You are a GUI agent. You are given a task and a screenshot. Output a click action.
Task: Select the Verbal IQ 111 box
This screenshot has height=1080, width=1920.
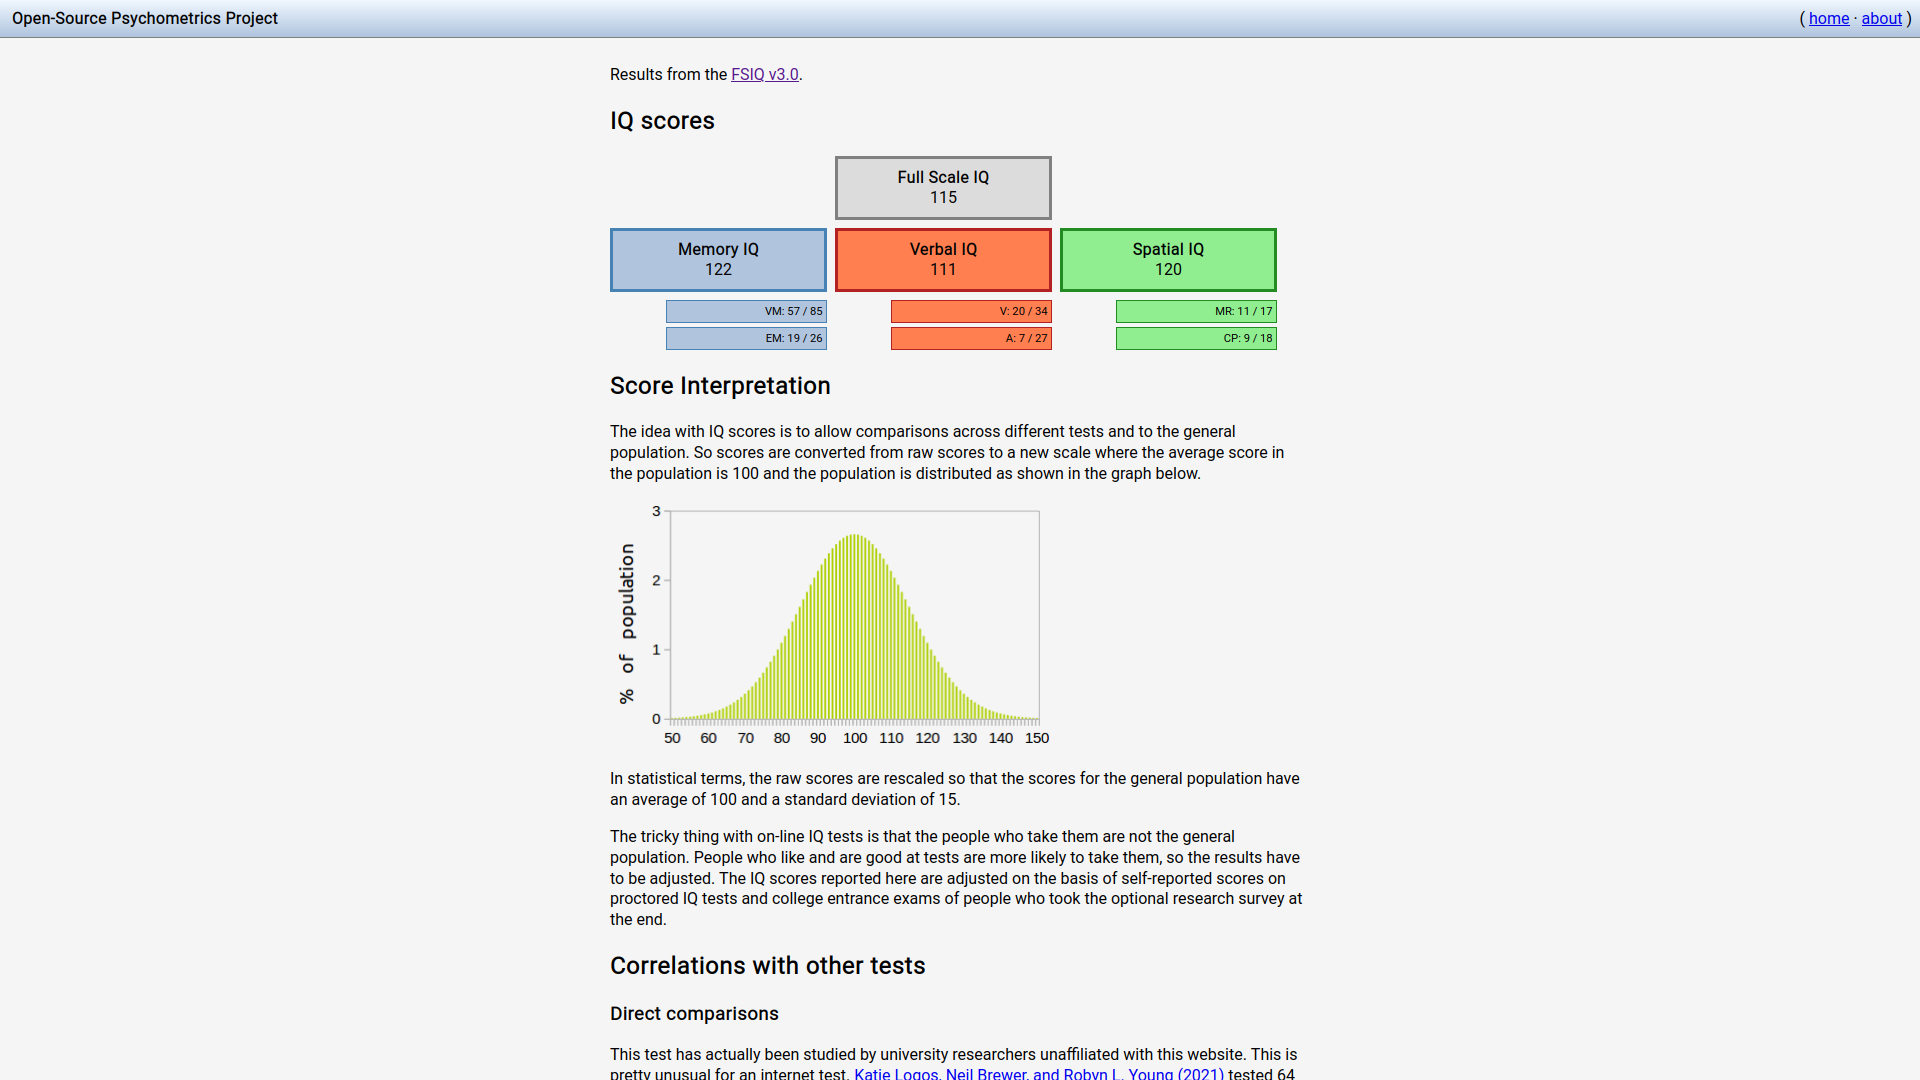click(943, 259)
